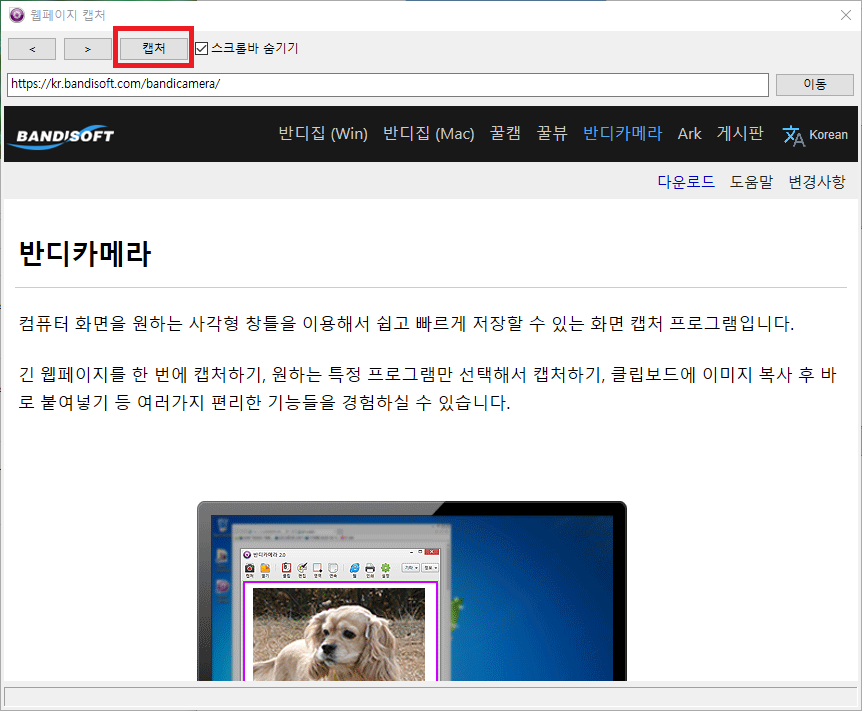Click the 웹페이지 캡처 window app icon
The height and width of the screenshot is (711, 862).
click(17, 15)
